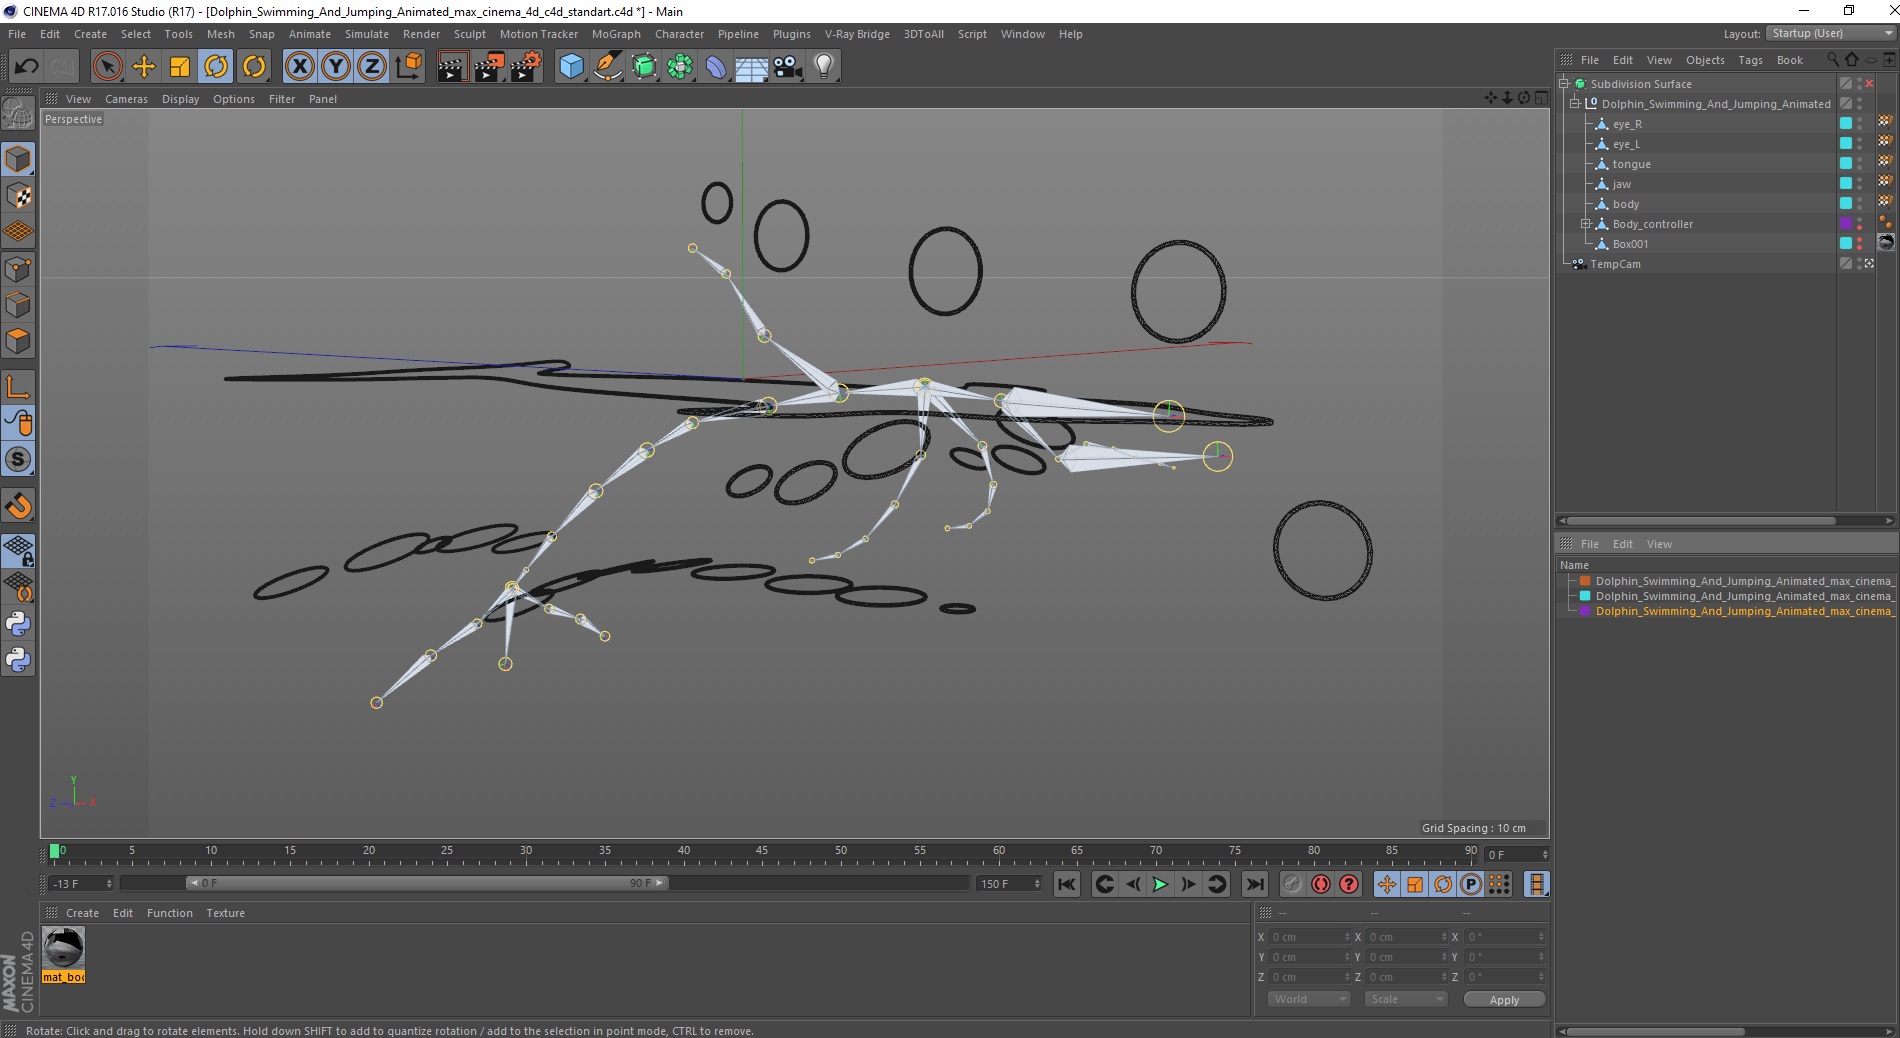The width and height of the screenshot is (1900, 1038).
Task: Toggle X axis lock
Action: coord(300,66)
